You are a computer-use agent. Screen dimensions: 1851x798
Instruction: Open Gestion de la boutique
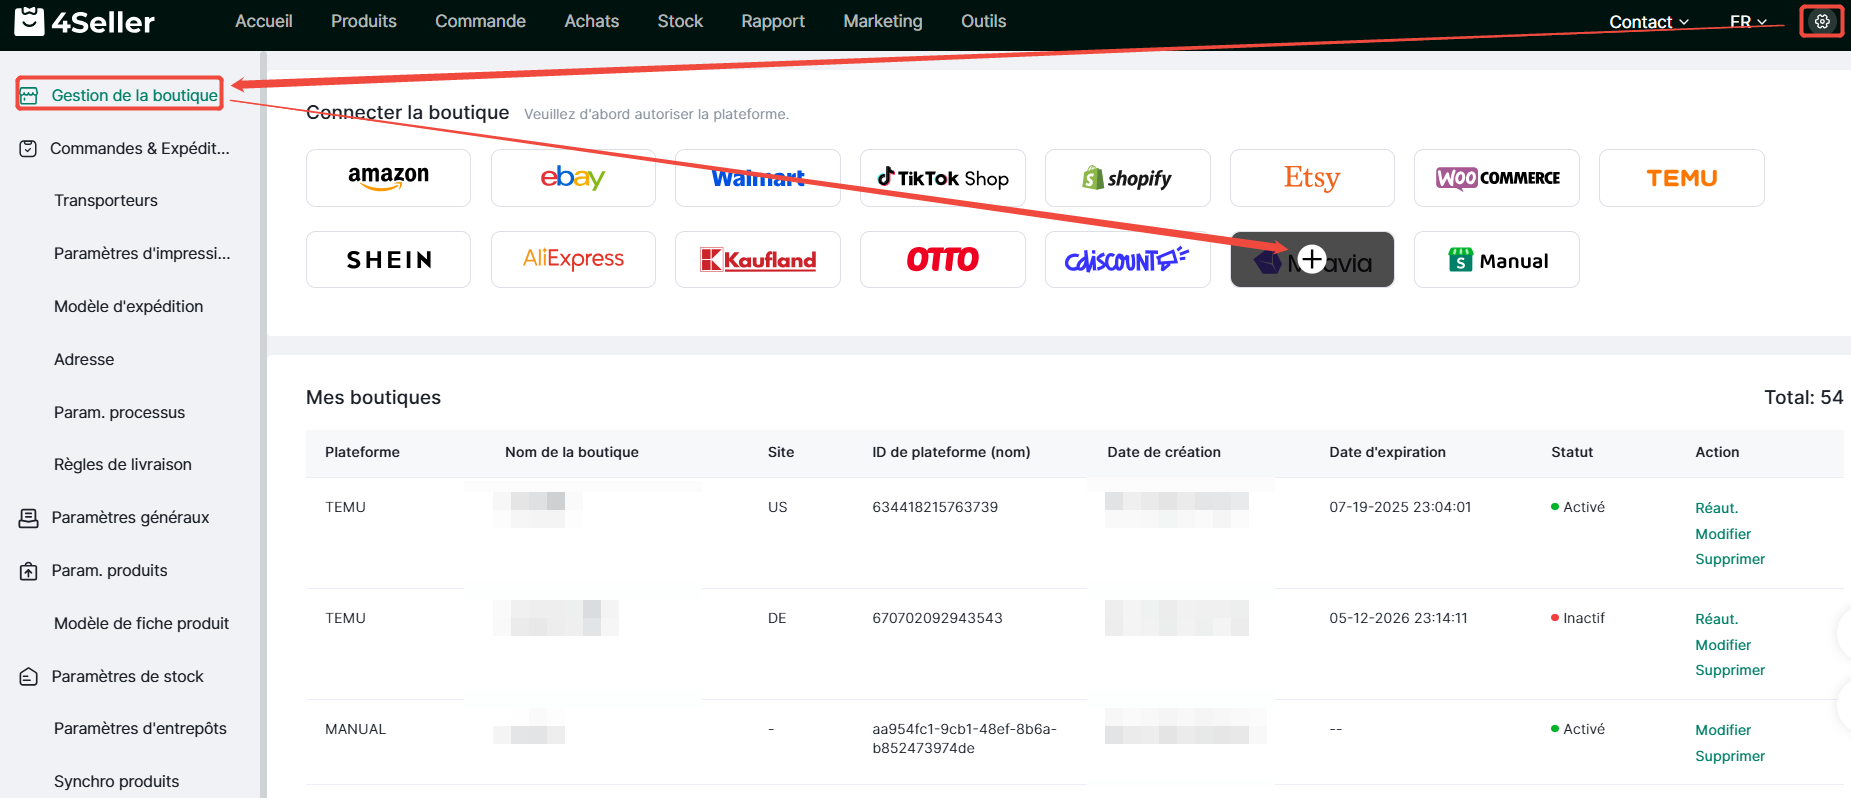pos(134,95)
